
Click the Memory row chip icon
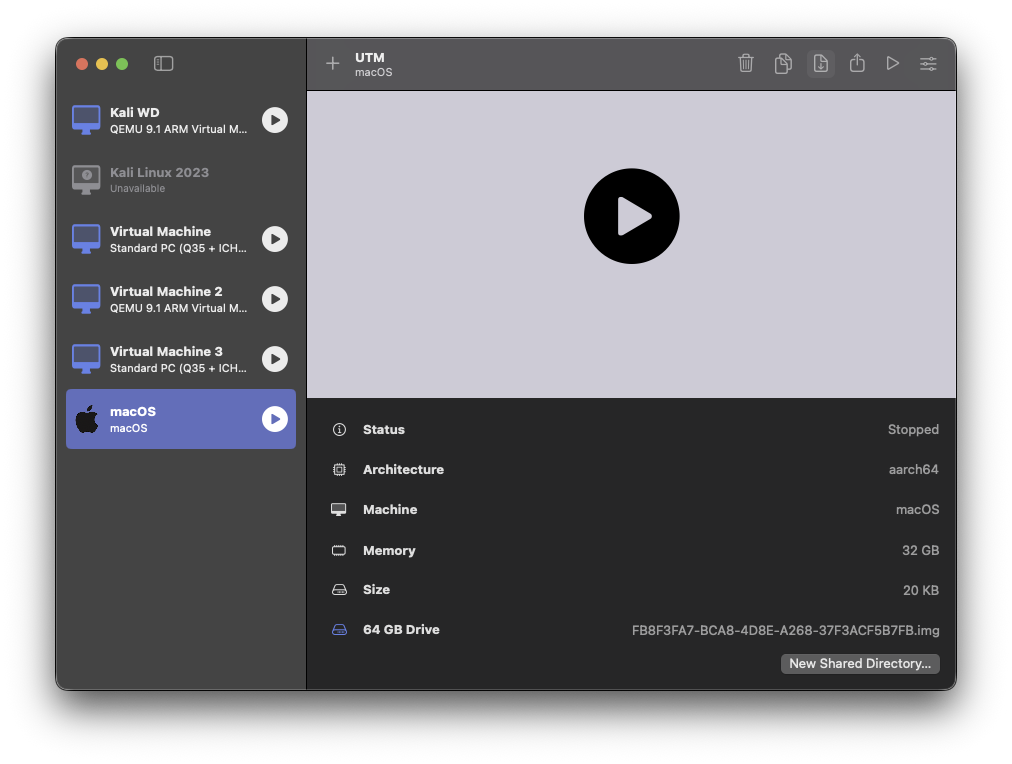[339, 551]
